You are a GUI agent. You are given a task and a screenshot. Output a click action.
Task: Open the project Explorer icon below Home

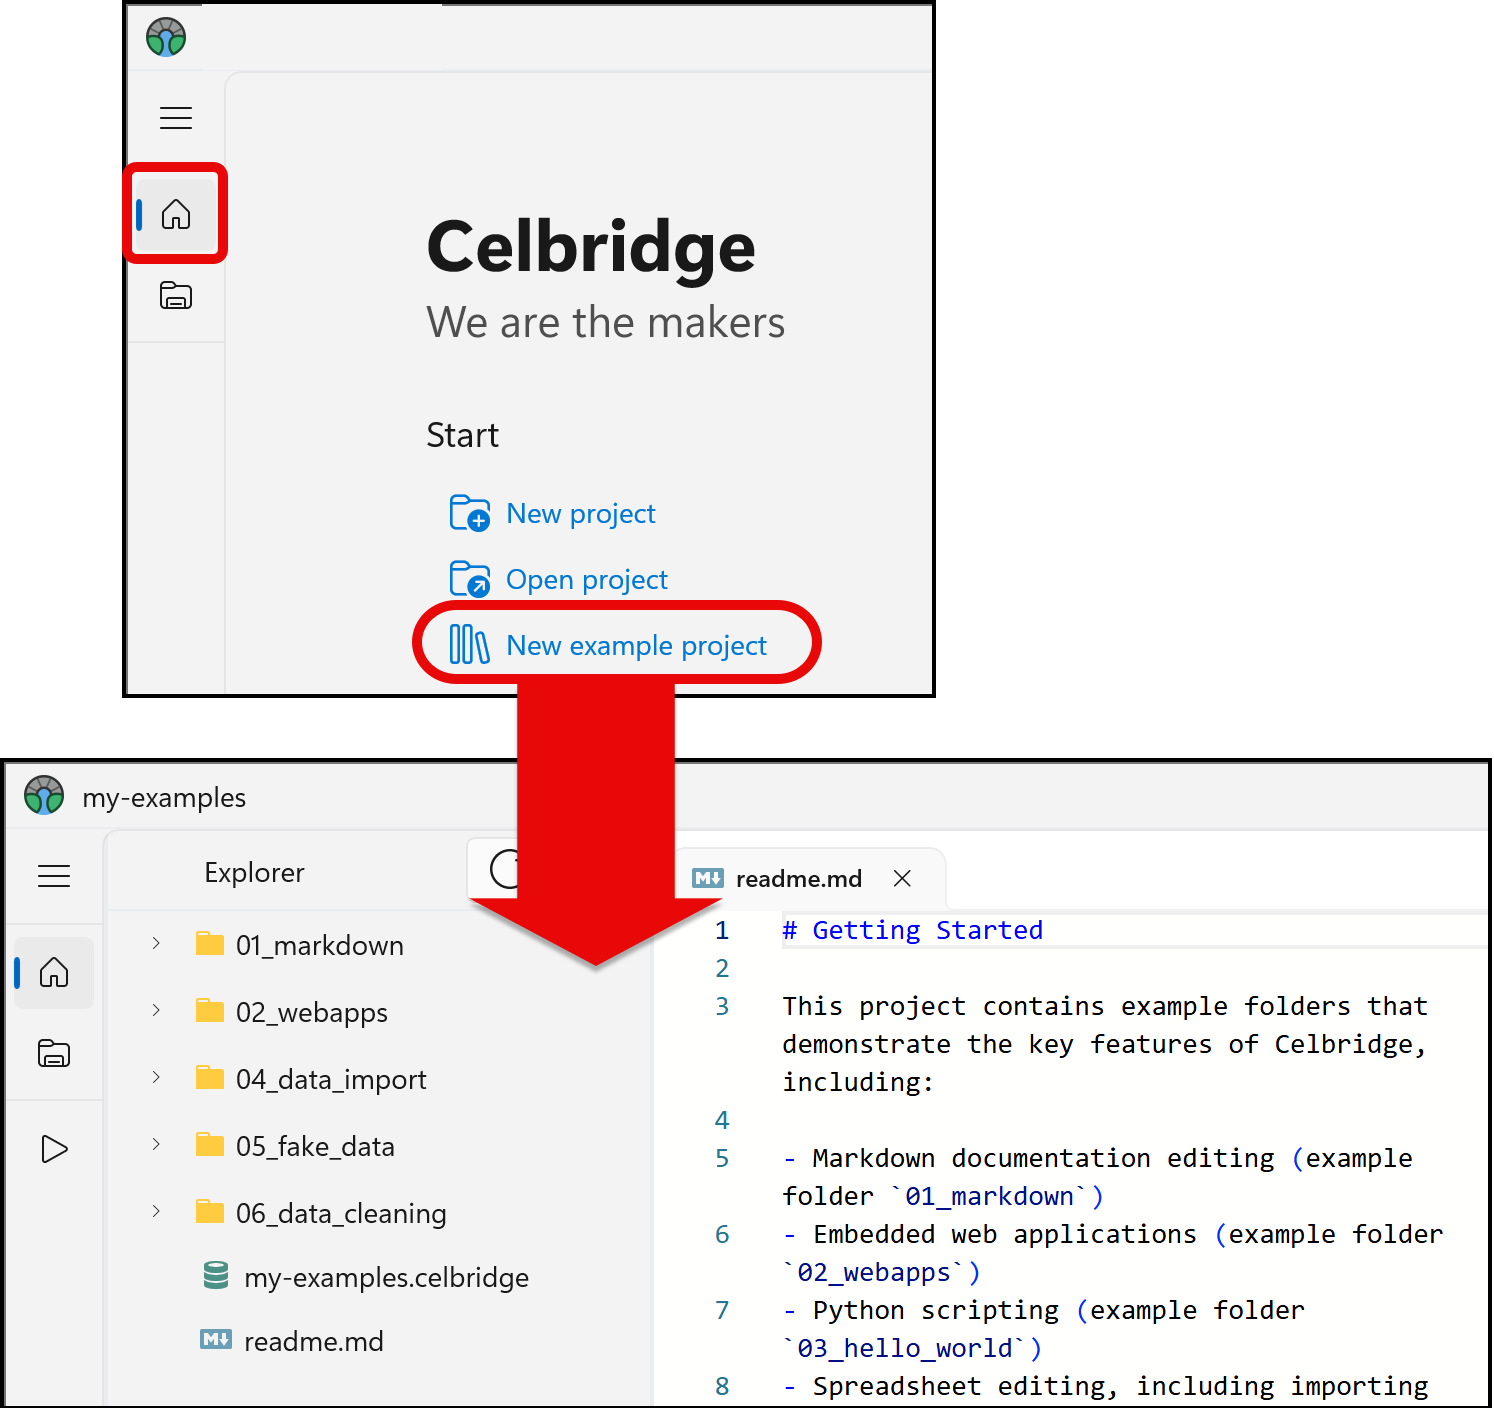176,295
